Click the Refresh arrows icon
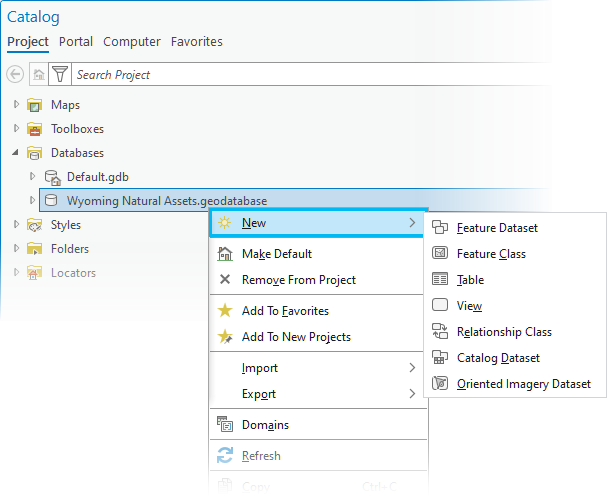This screenshot has width=607, height=500. point(225,456)
